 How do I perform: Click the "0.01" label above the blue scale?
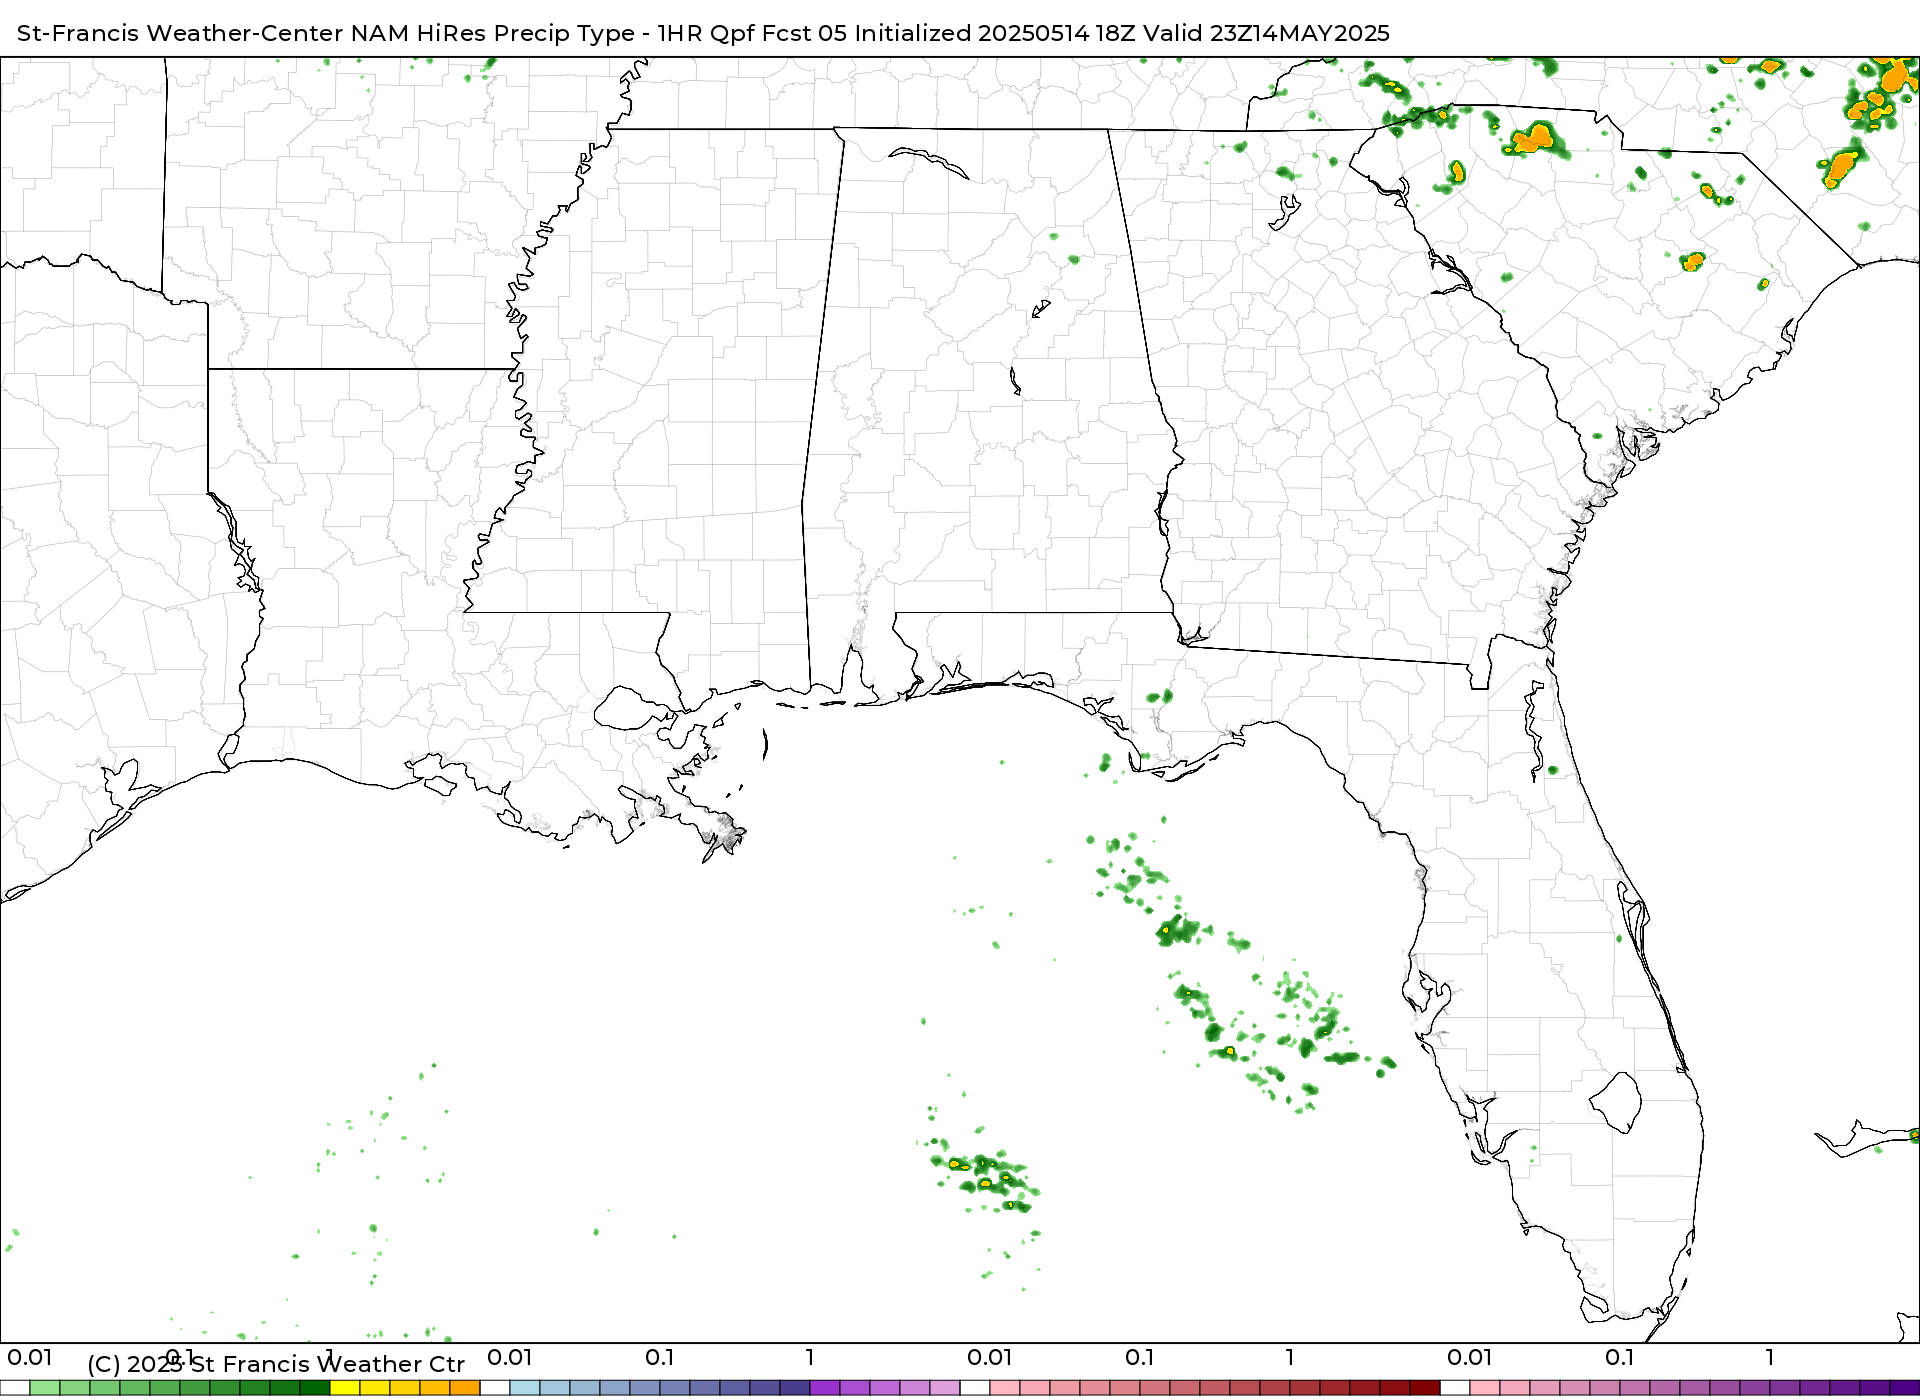pos(510,1358)
